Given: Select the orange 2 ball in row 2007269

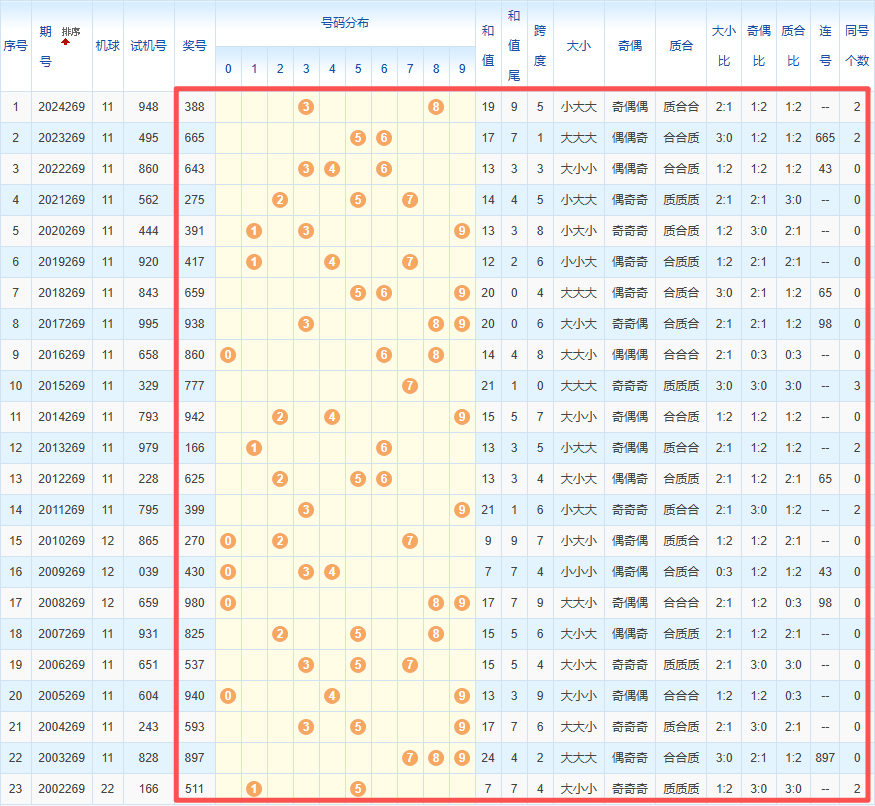Looking at the screenshot, I should click(280, 634).
